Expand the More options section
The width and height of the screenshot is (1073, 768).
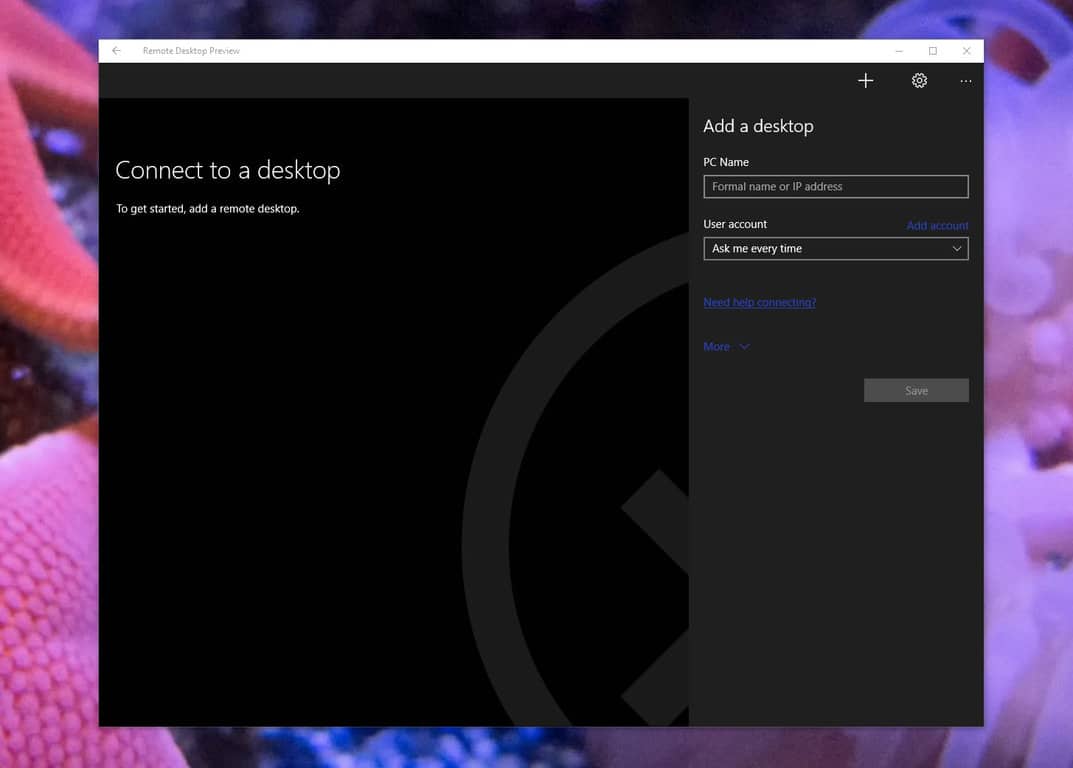726,346
